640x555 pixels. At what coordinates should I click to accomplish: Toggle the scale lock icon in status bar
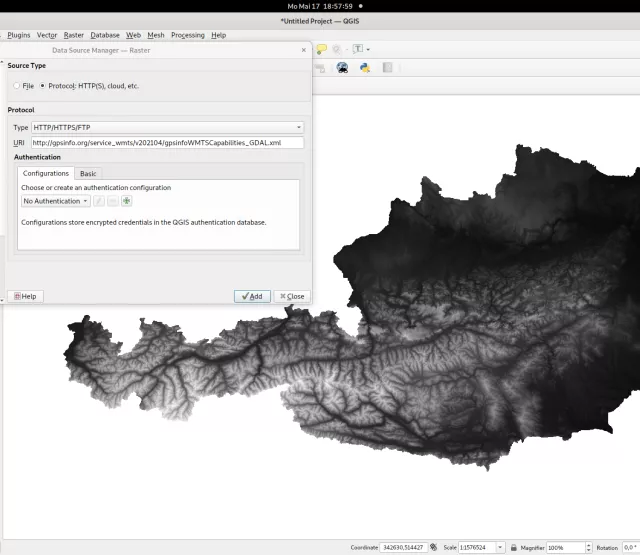click(512, 547)
